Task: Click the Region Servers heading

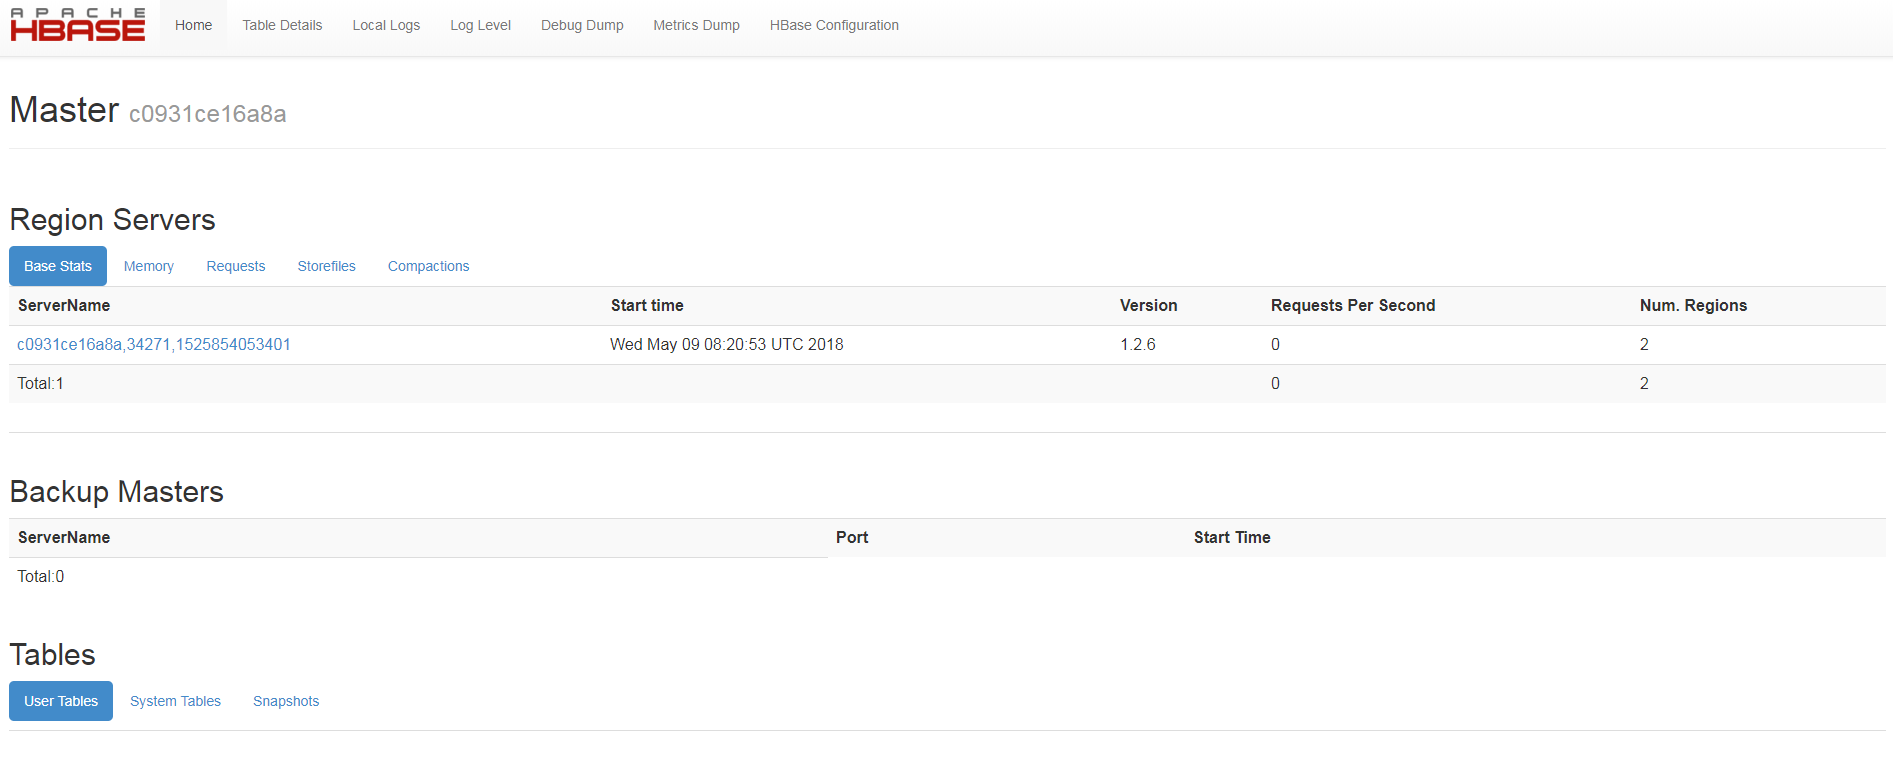Action: (x=113, y=220)
